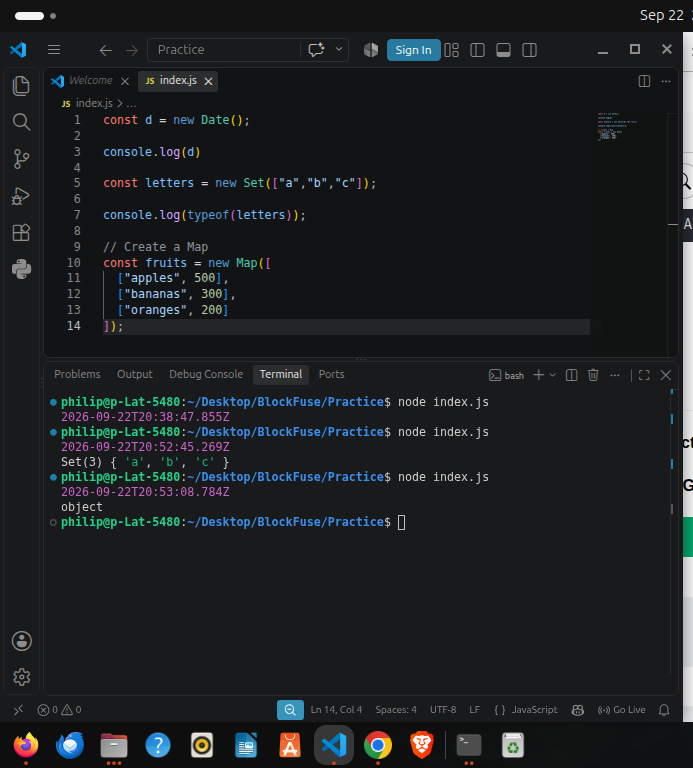
Task: Go back with the left arrow
Action: point(106,50)
